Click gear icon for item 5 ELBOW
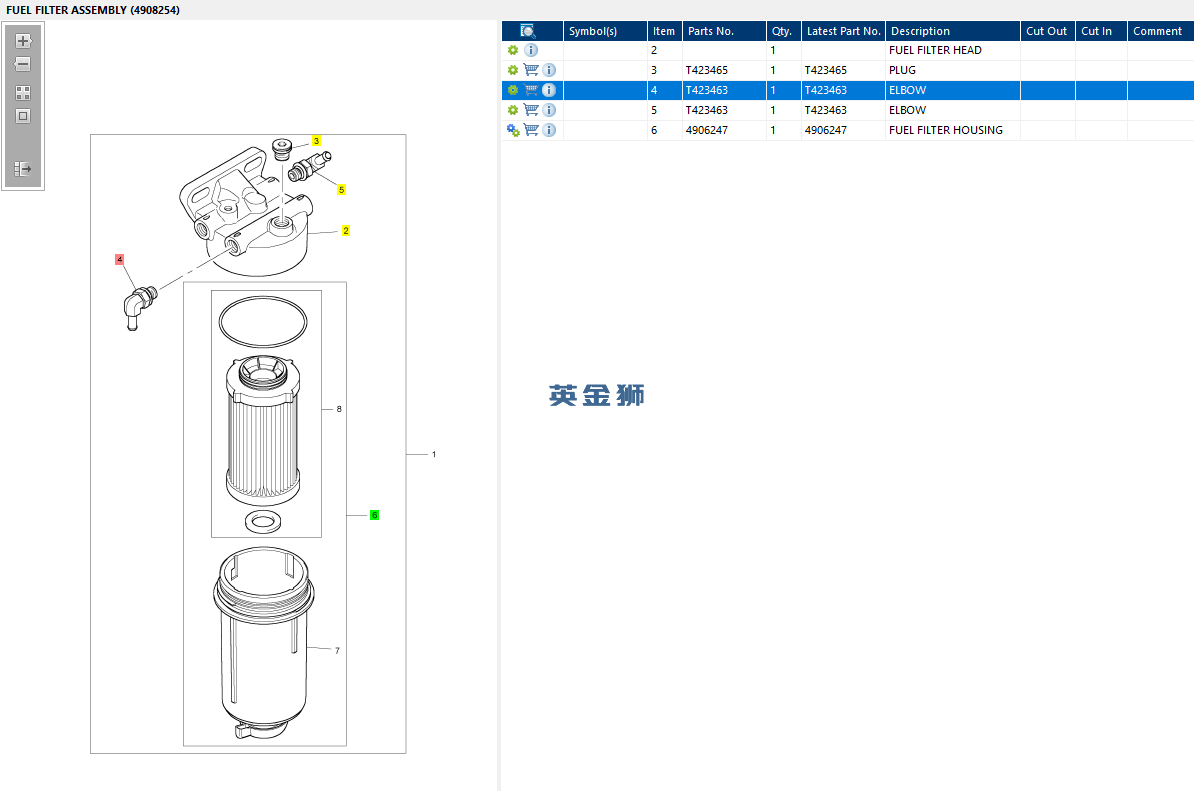Image resolution: width=1194 pixels, height=791 pixels. 513,110
